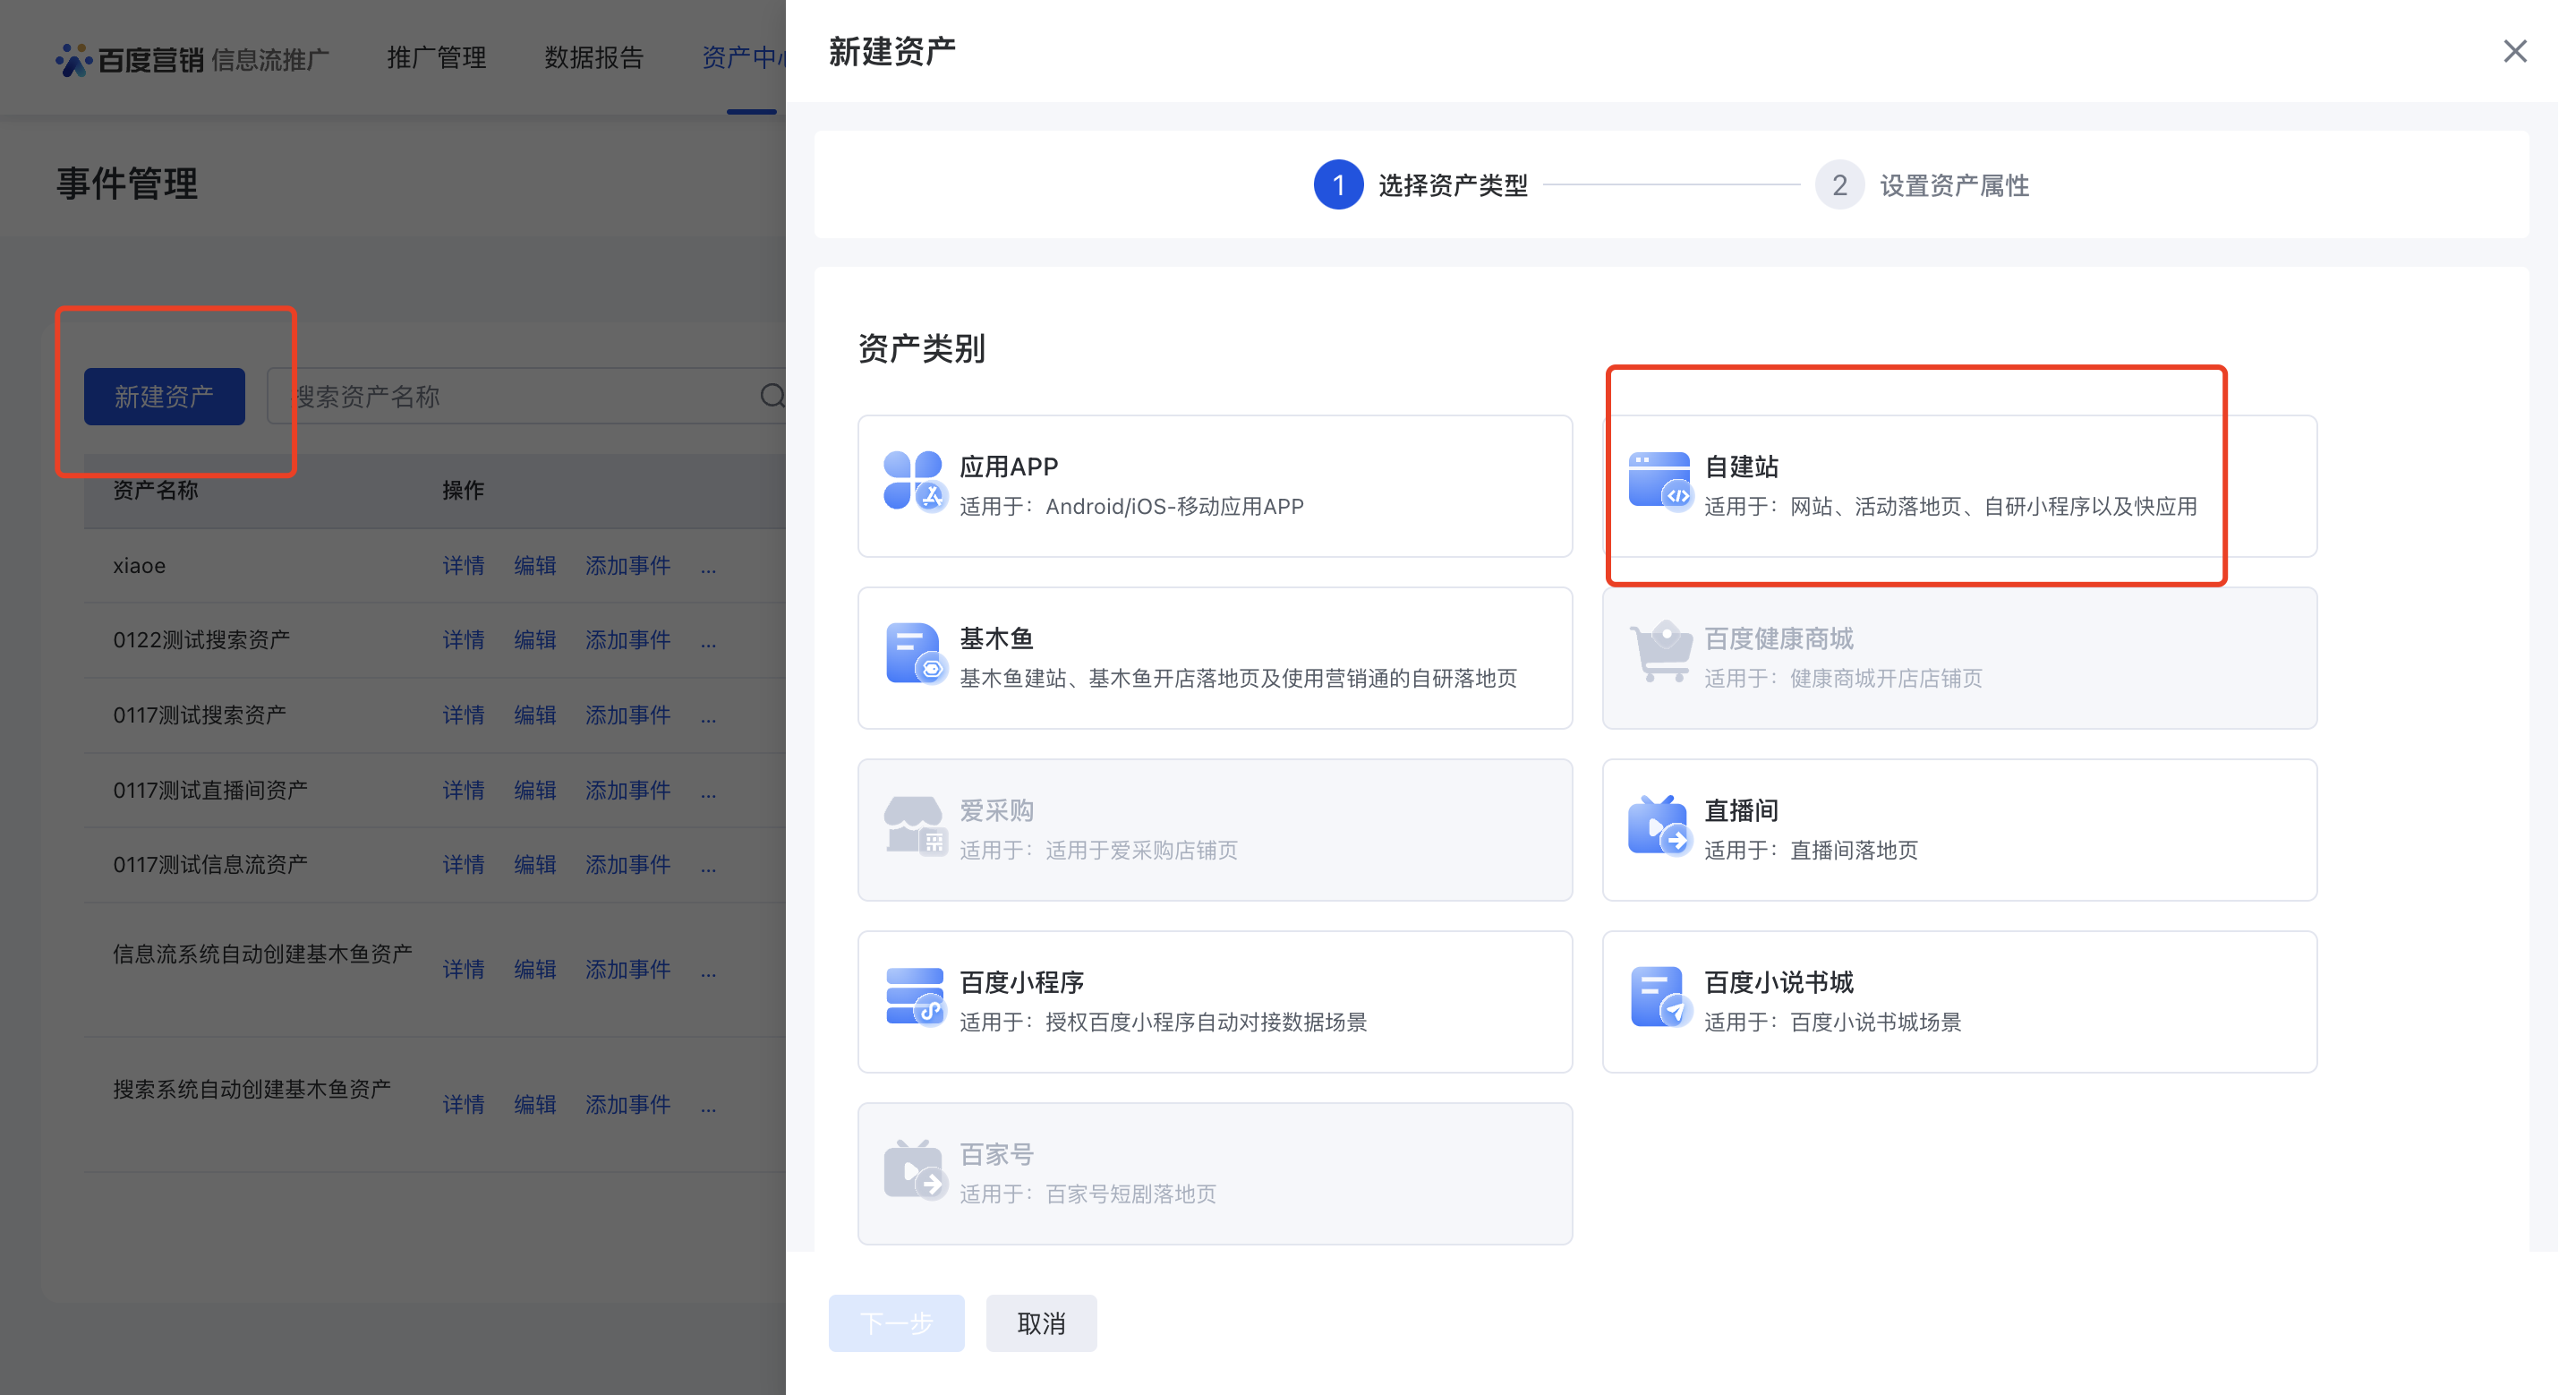Click 编辑 for 0117测试搜索资产

coord(534,715)
